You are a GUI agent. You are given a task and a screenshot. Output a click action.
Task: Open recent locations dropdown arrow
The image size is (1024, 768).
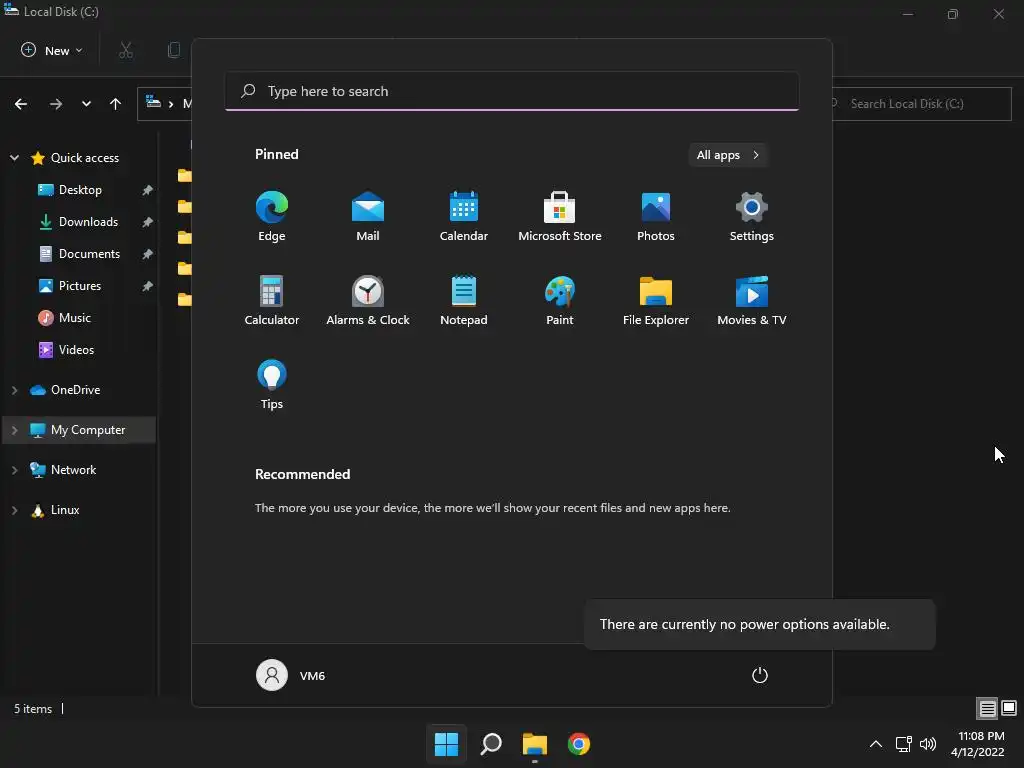(86, 104)
